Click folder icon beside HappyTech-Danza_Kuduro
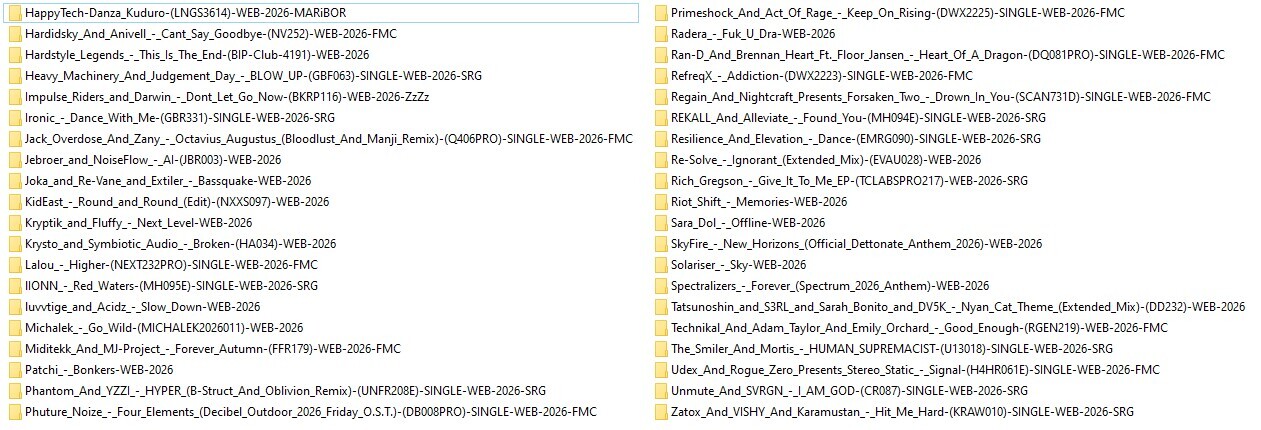This screenshot has height=430, width=1261. [14, 13]
